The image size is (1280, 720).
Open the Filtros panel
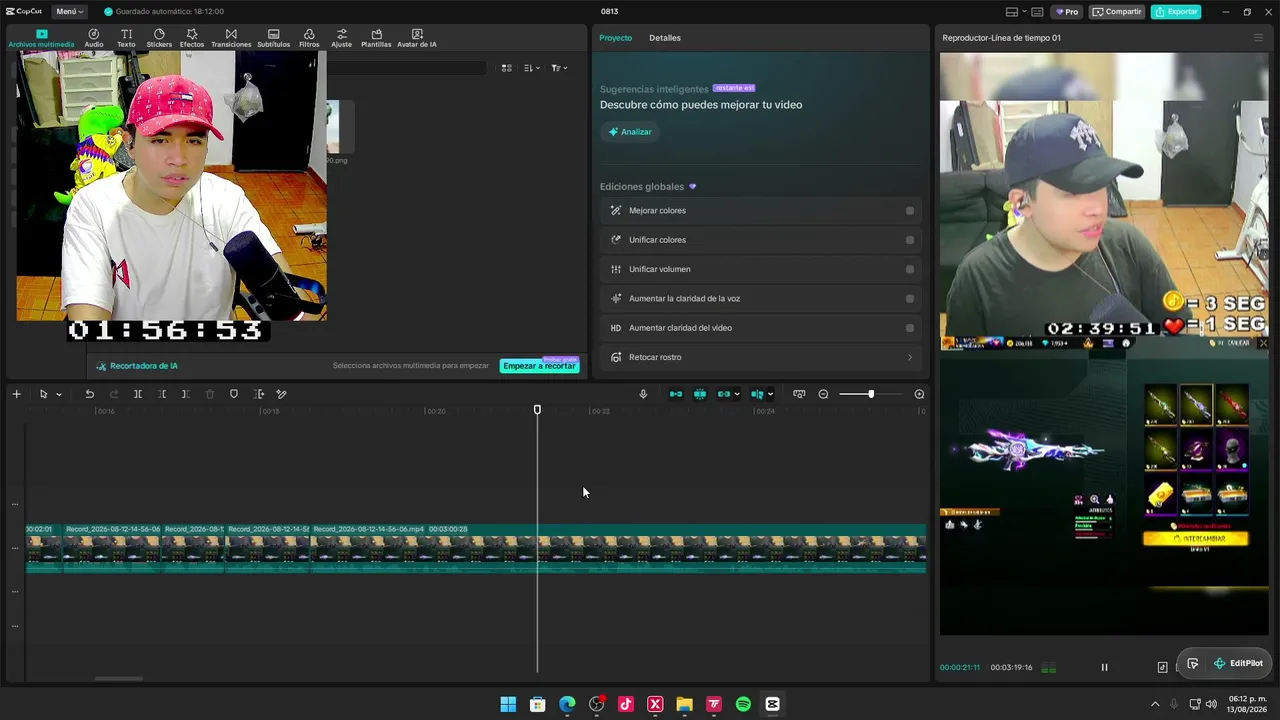coord(309,38)
